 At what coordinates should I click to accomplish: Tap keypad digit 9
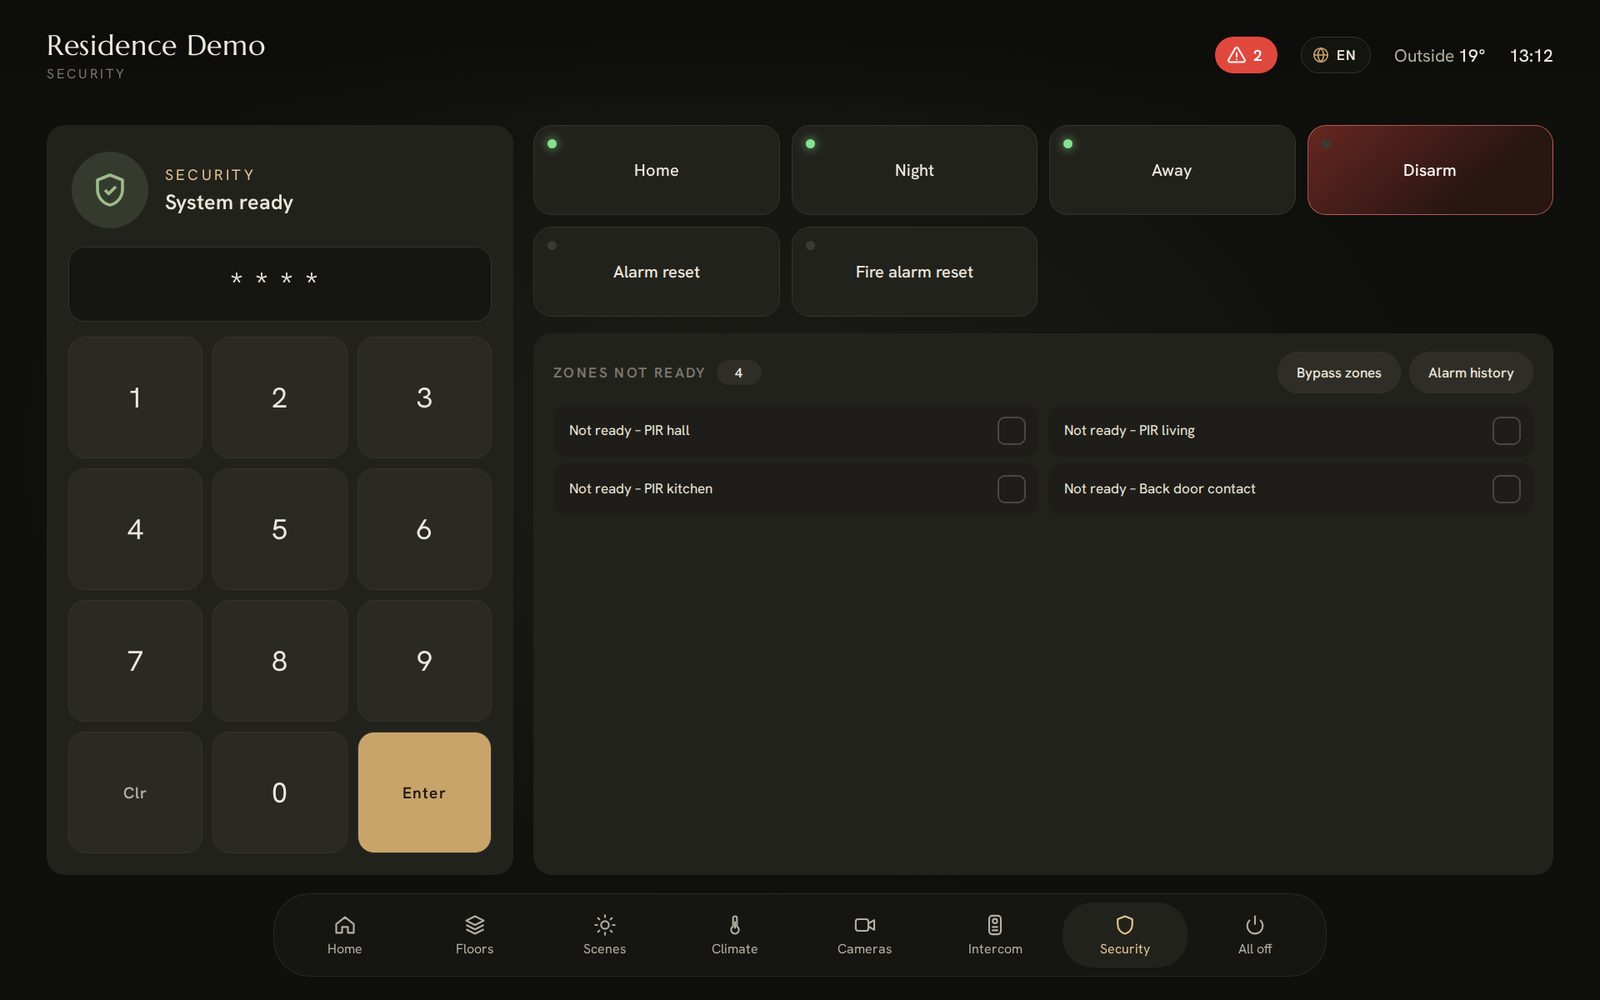point(424,661)
